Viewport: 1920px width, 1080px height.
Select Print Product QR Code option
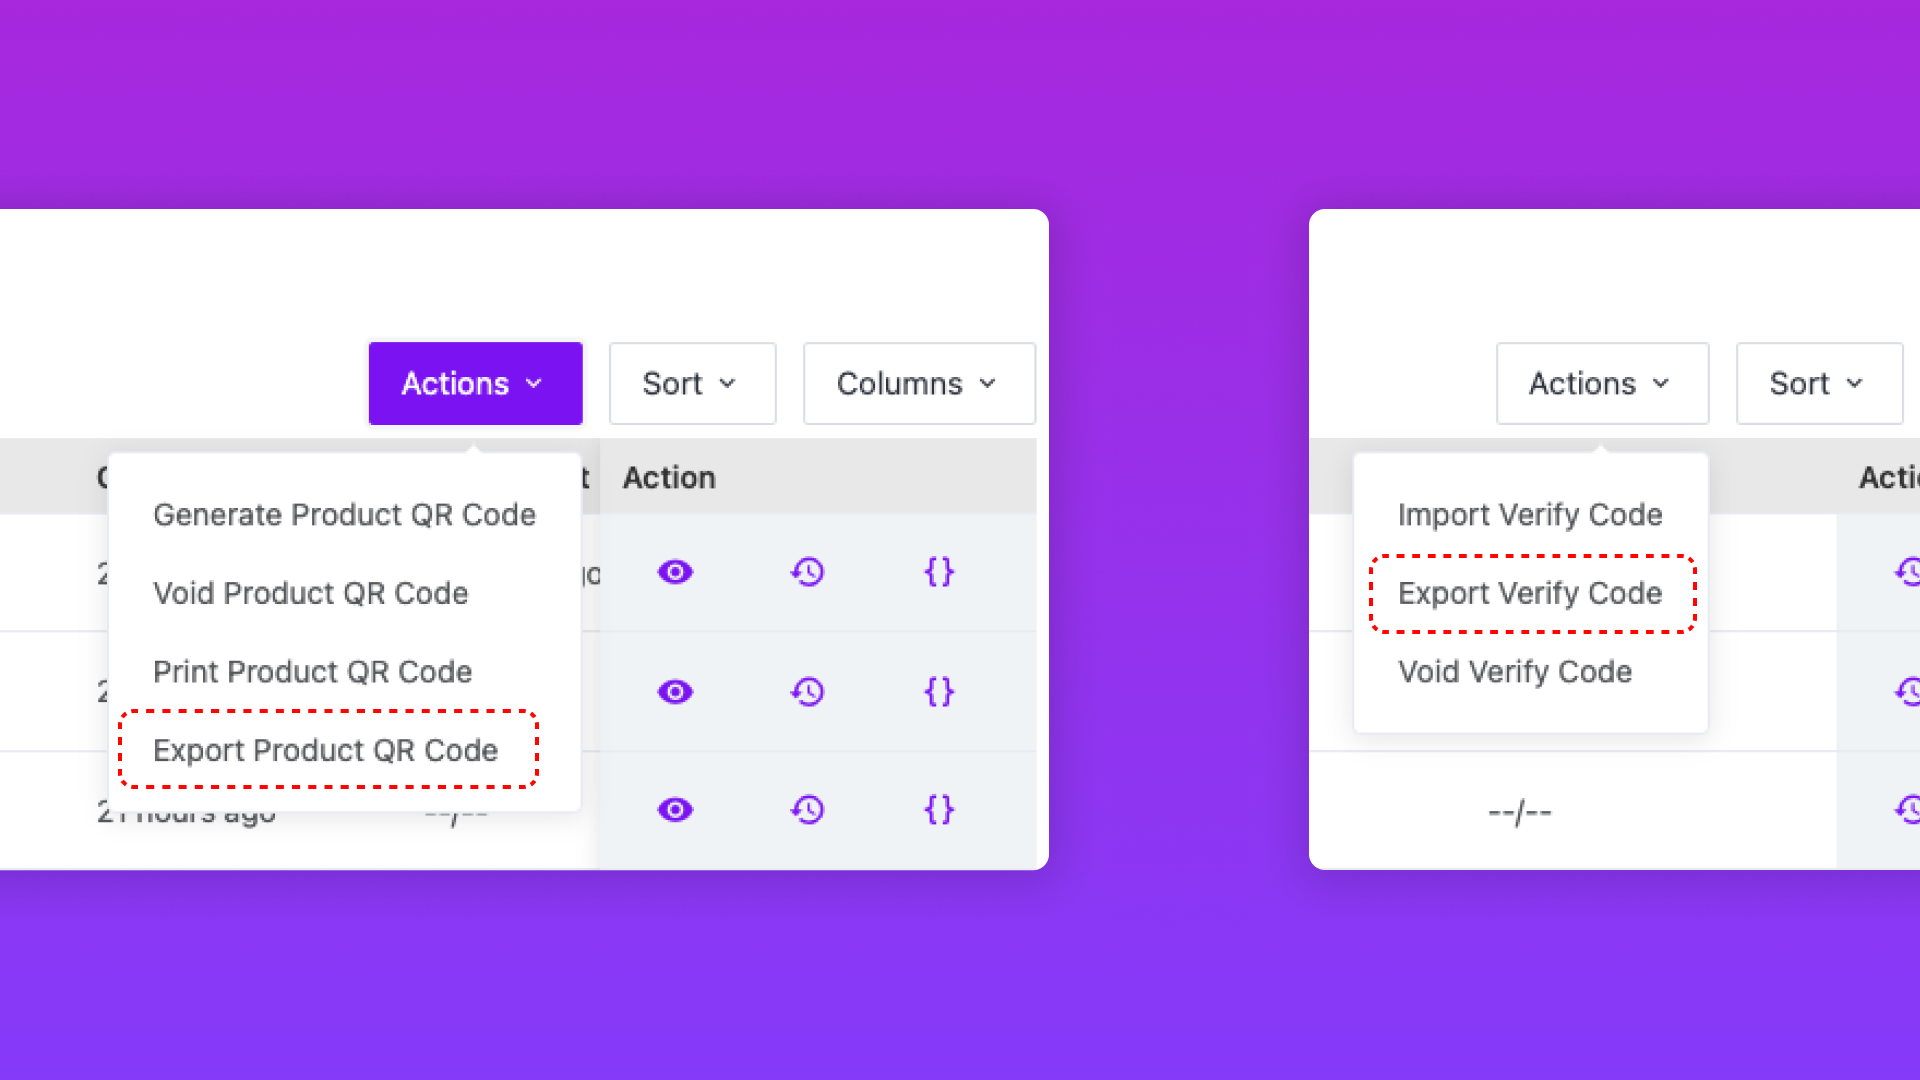(312, 672)
